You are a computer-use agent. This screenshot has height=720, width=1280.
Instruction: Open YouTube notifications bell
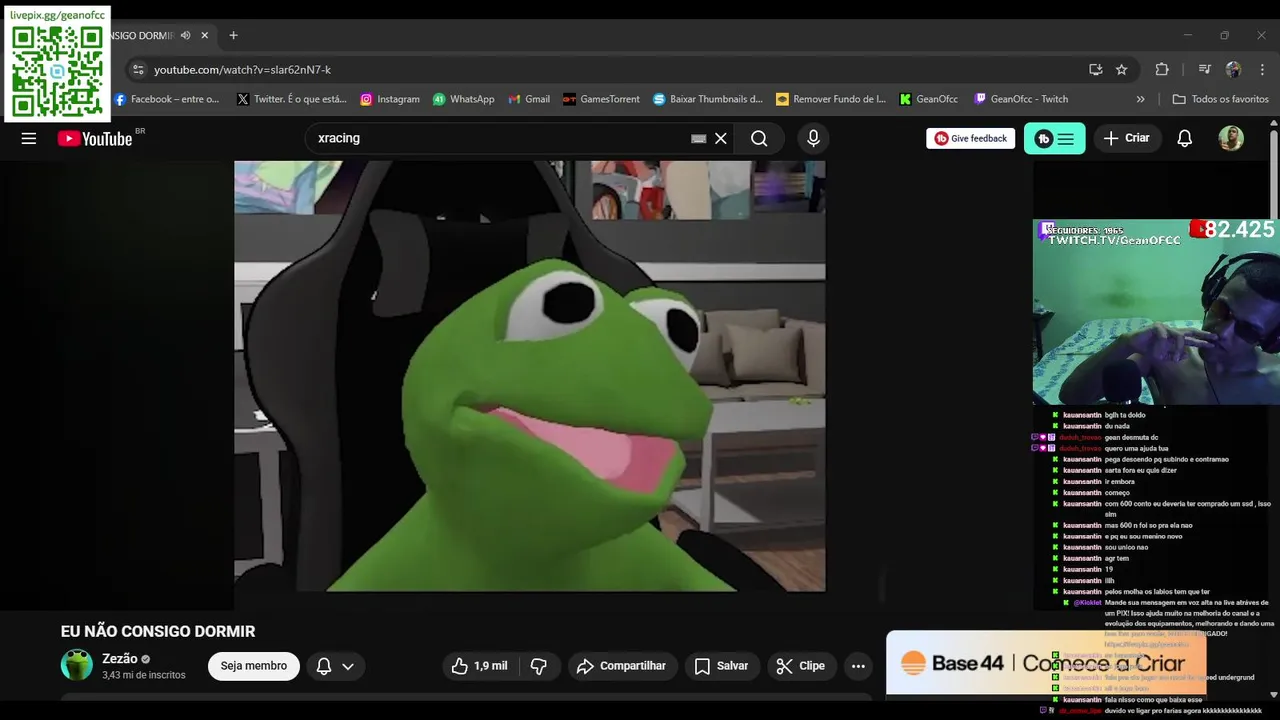click(x=1184, y=138)
